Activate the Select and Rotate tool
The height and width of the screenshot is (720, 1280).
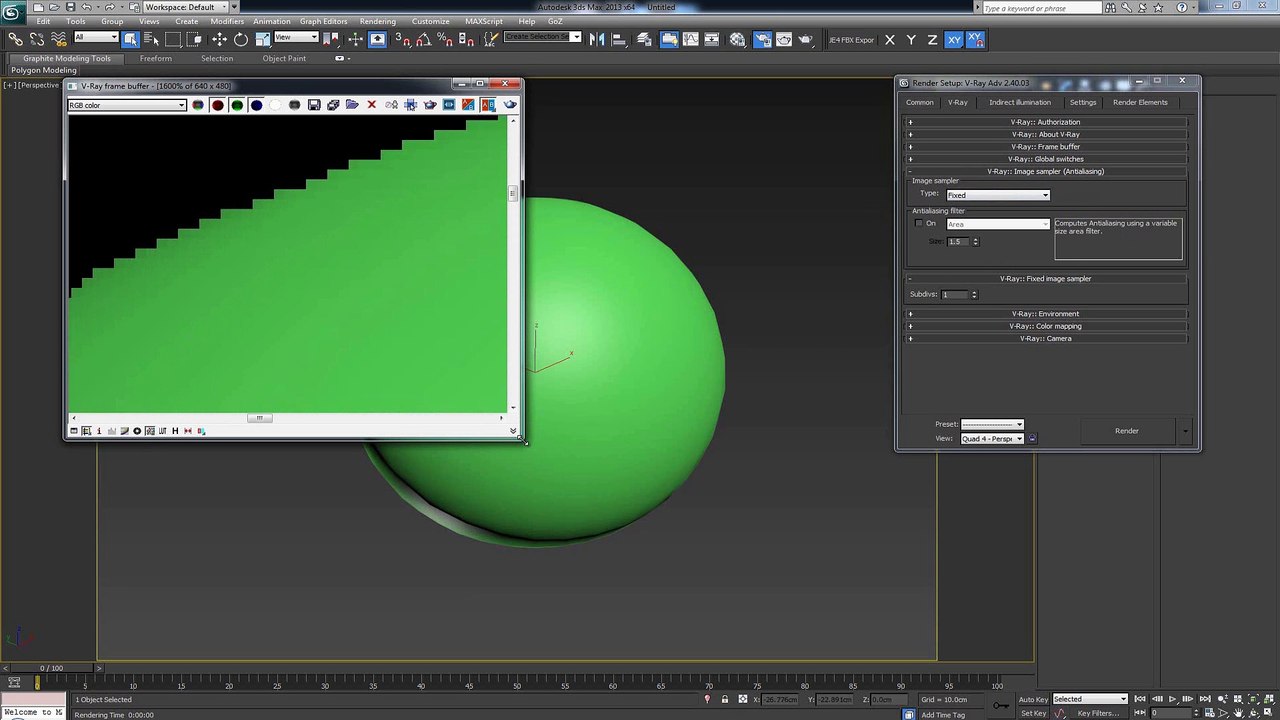[241, 39]
